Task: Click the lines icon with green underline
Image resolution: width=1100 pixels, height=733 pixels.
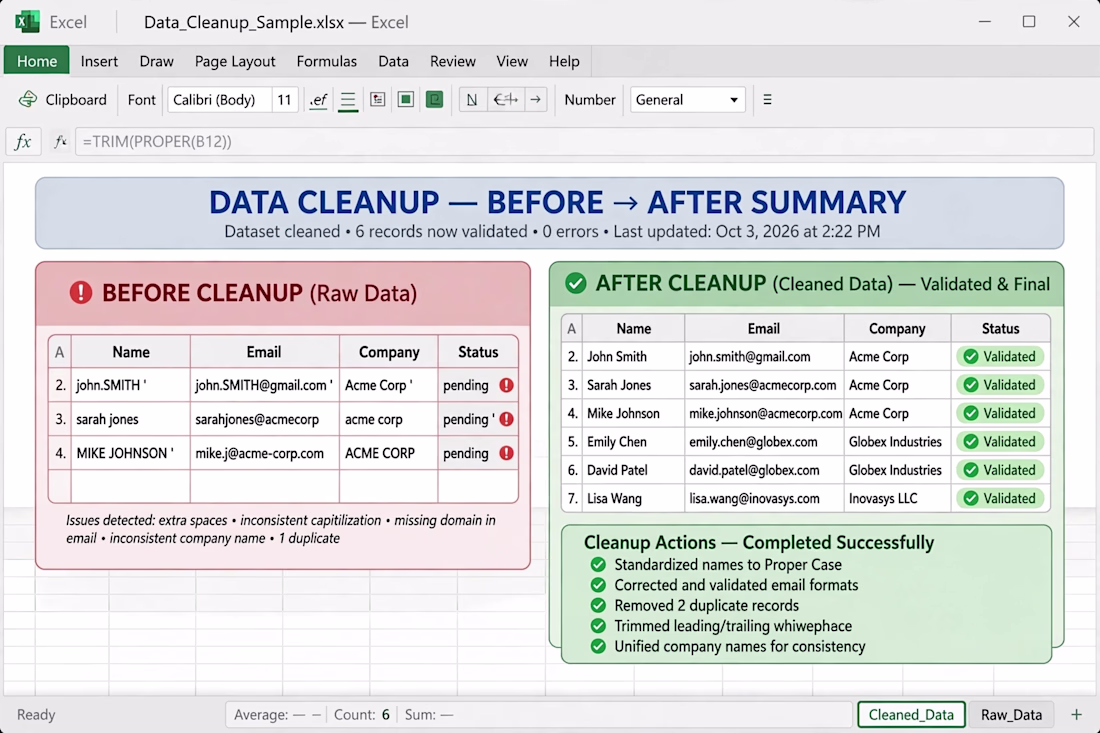Action: pyautogui.click(x=348, y=100)
